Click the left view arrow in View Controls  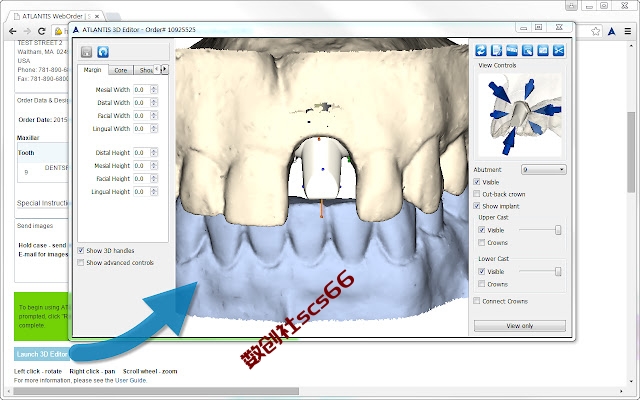pos(499,115)
